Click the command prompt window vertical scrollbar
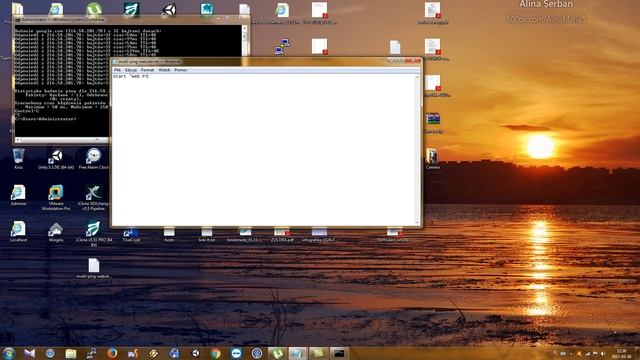640x360 pixels. pos(244,41)
